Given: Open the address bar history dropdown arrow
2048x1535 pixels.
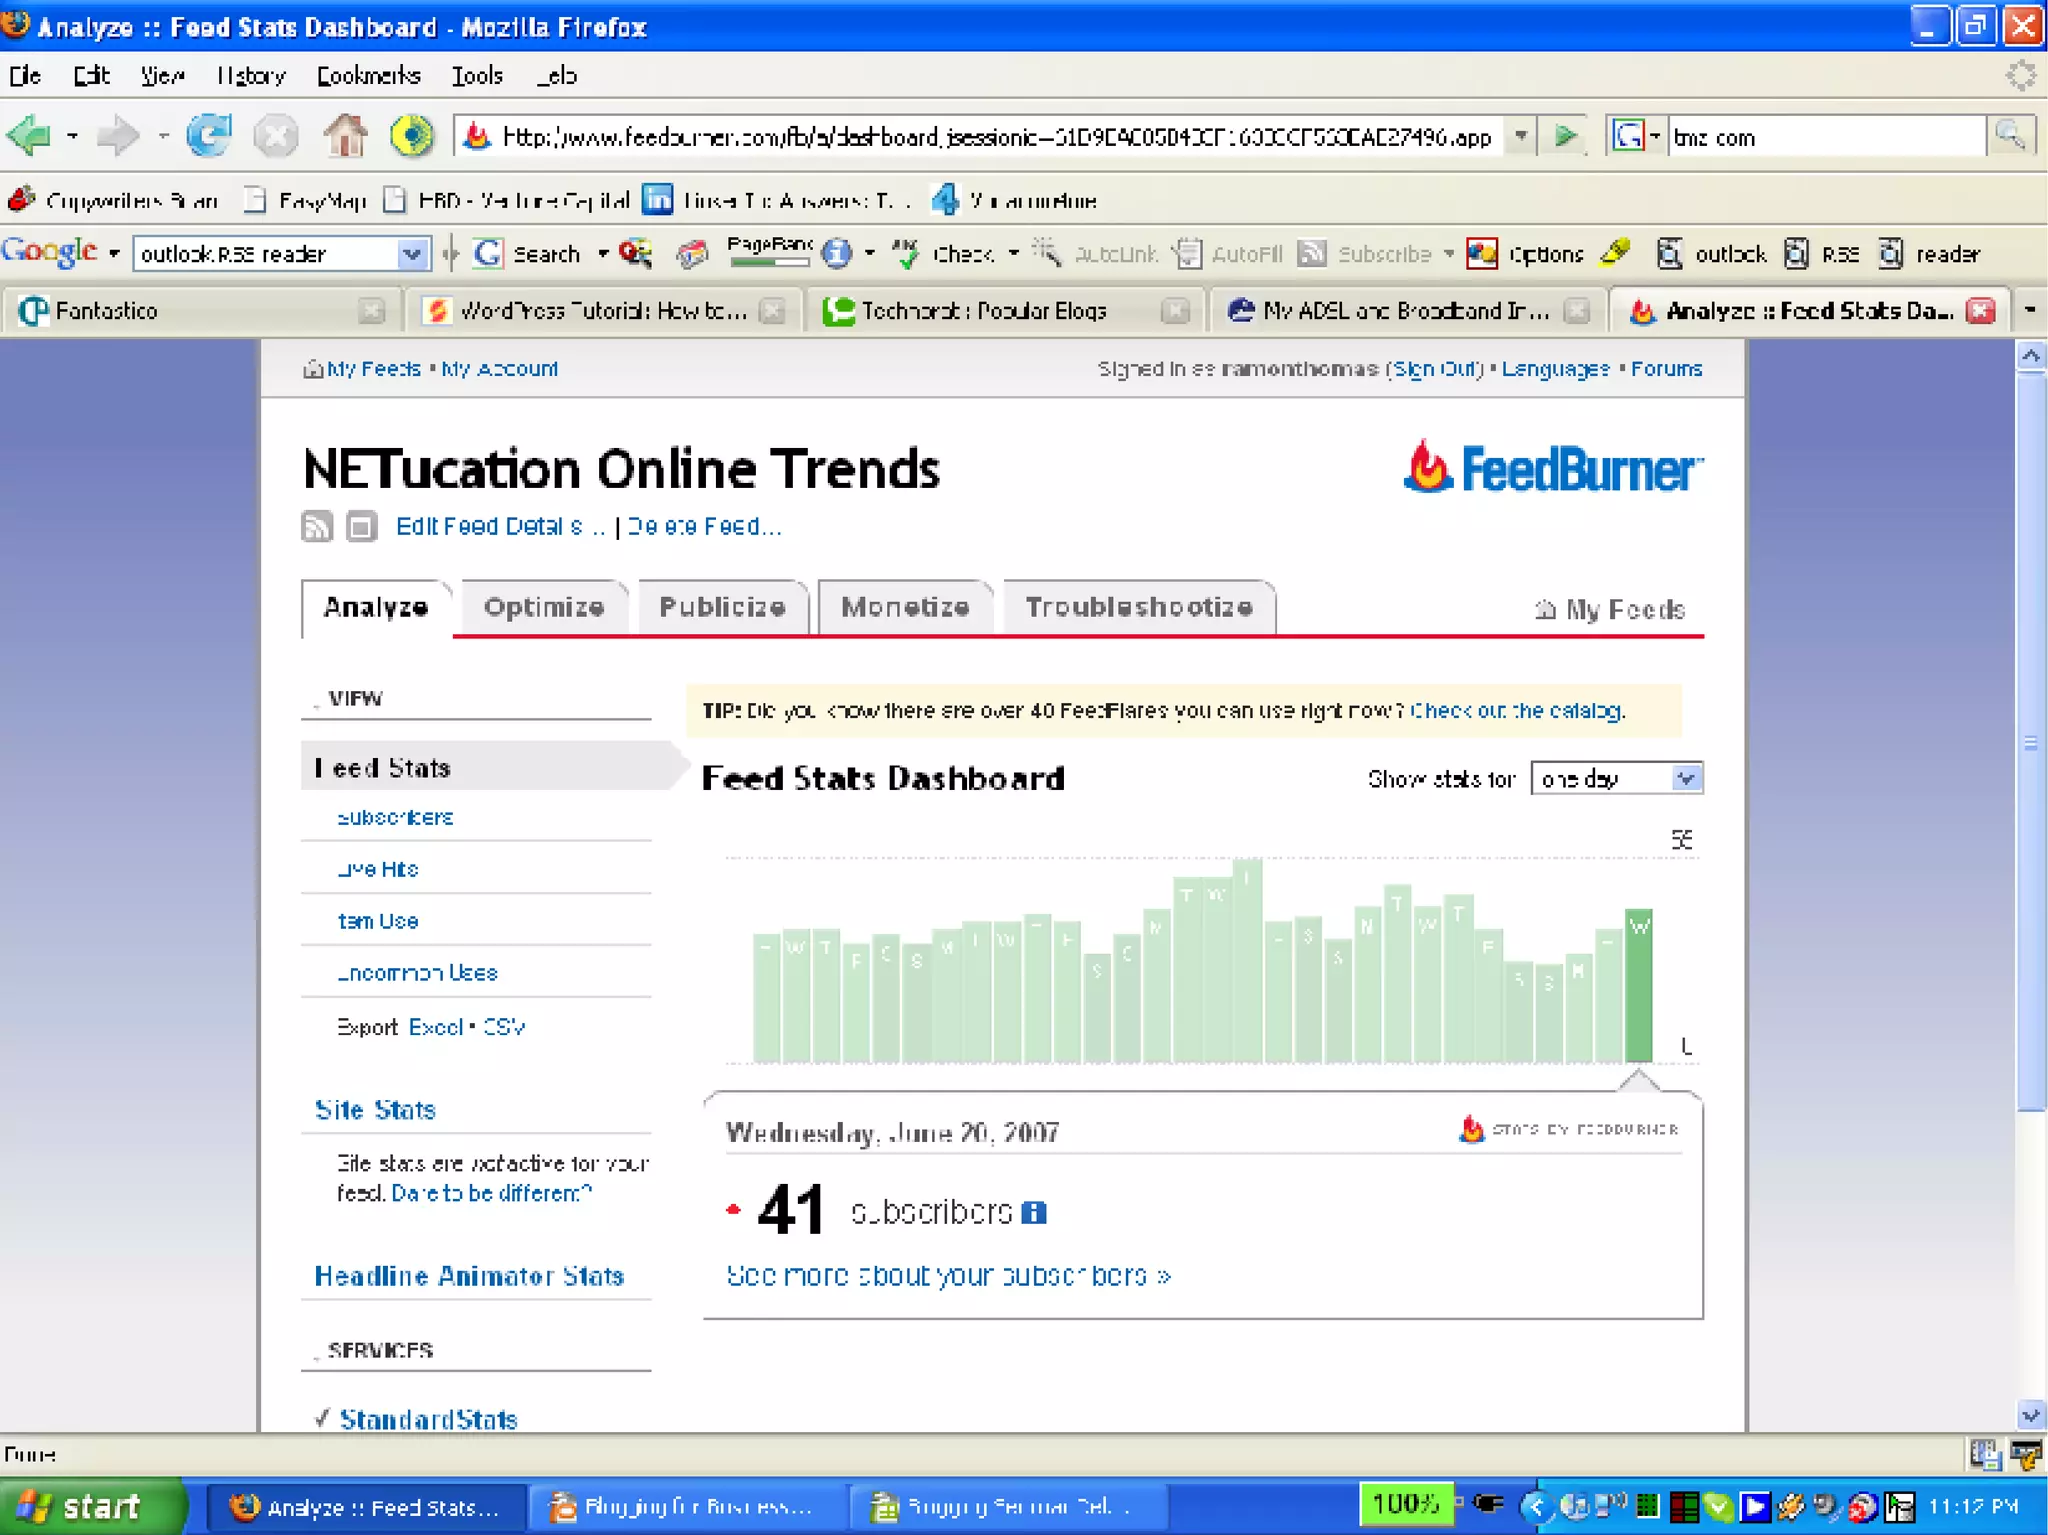Looking at the screenshot, I should [1520, 136].
